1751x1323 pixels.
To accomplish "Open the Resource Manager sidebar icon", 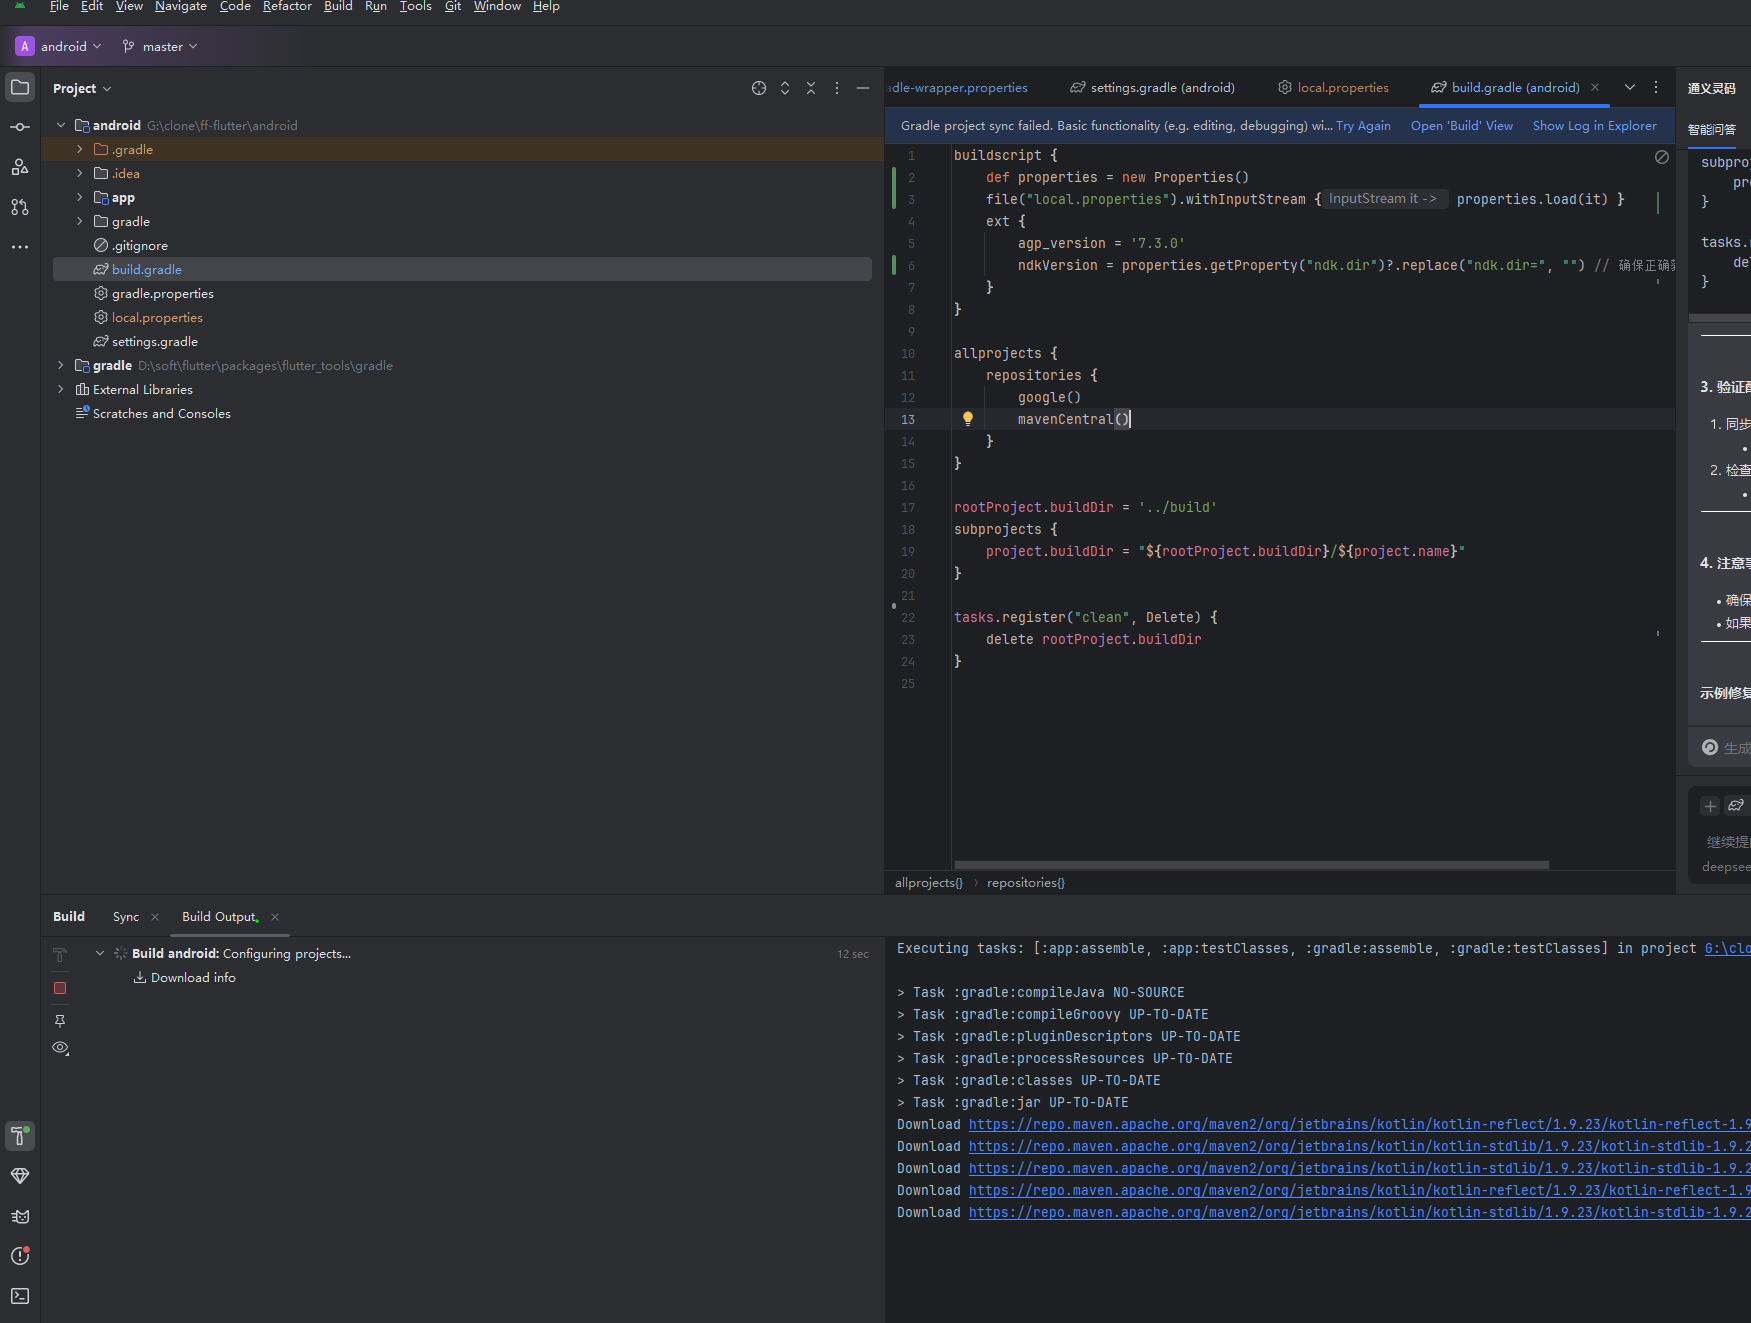I will pos(20,167).
